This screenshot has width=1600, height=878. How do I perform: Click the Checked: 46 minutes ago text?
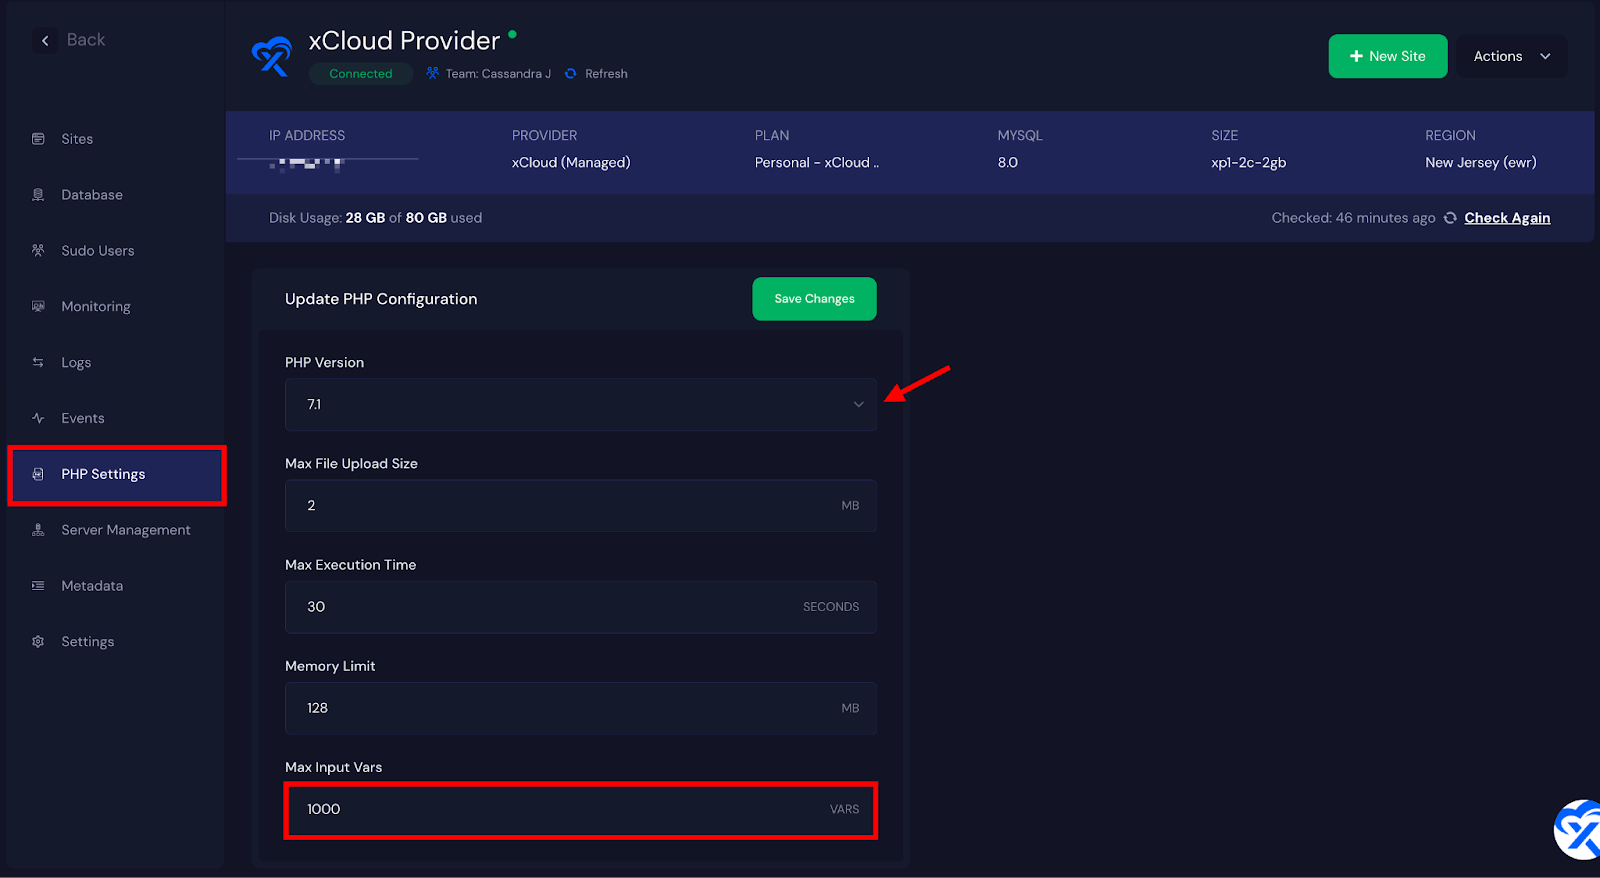pos(1353,218)
